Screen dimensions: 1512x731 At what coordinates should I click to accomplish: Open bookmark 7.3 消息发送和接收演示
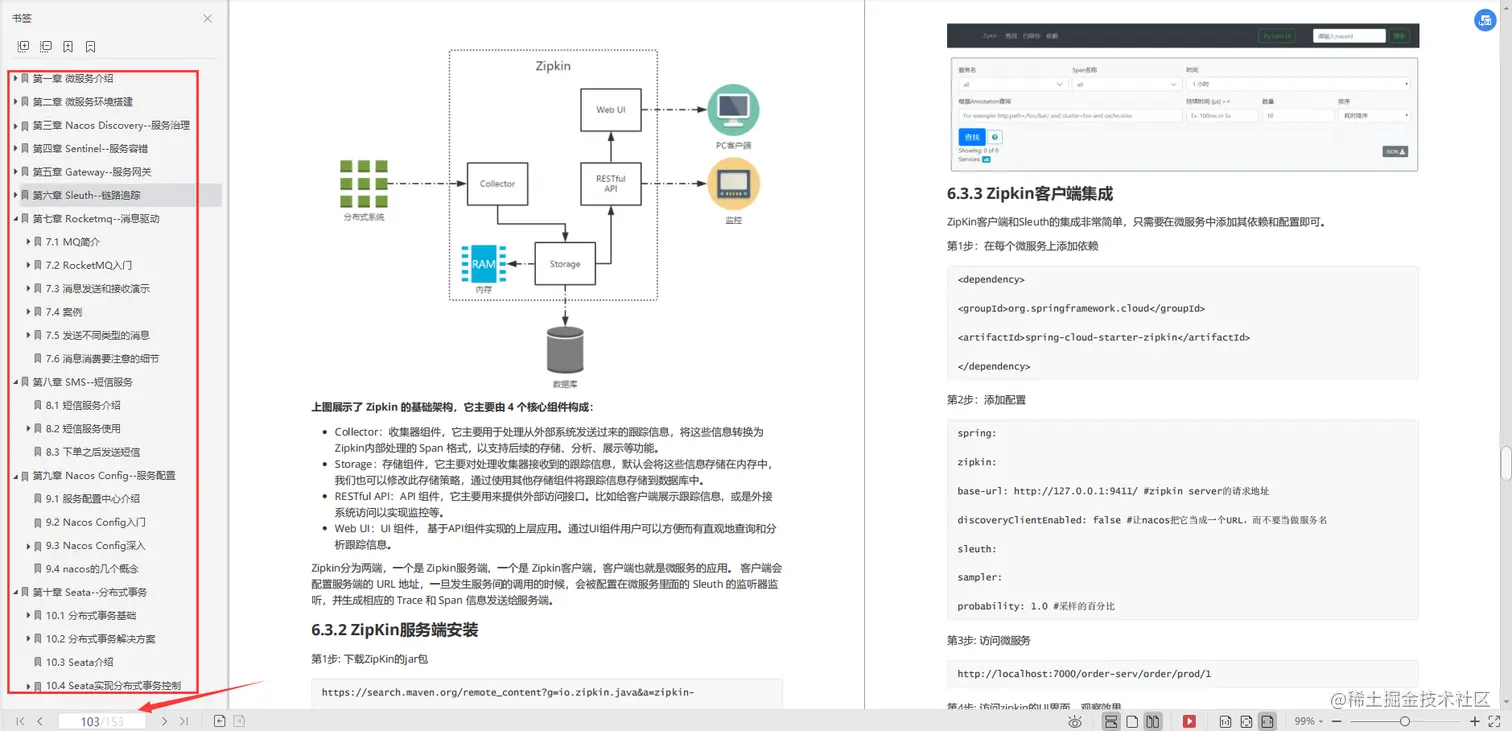tap(98, 288)
